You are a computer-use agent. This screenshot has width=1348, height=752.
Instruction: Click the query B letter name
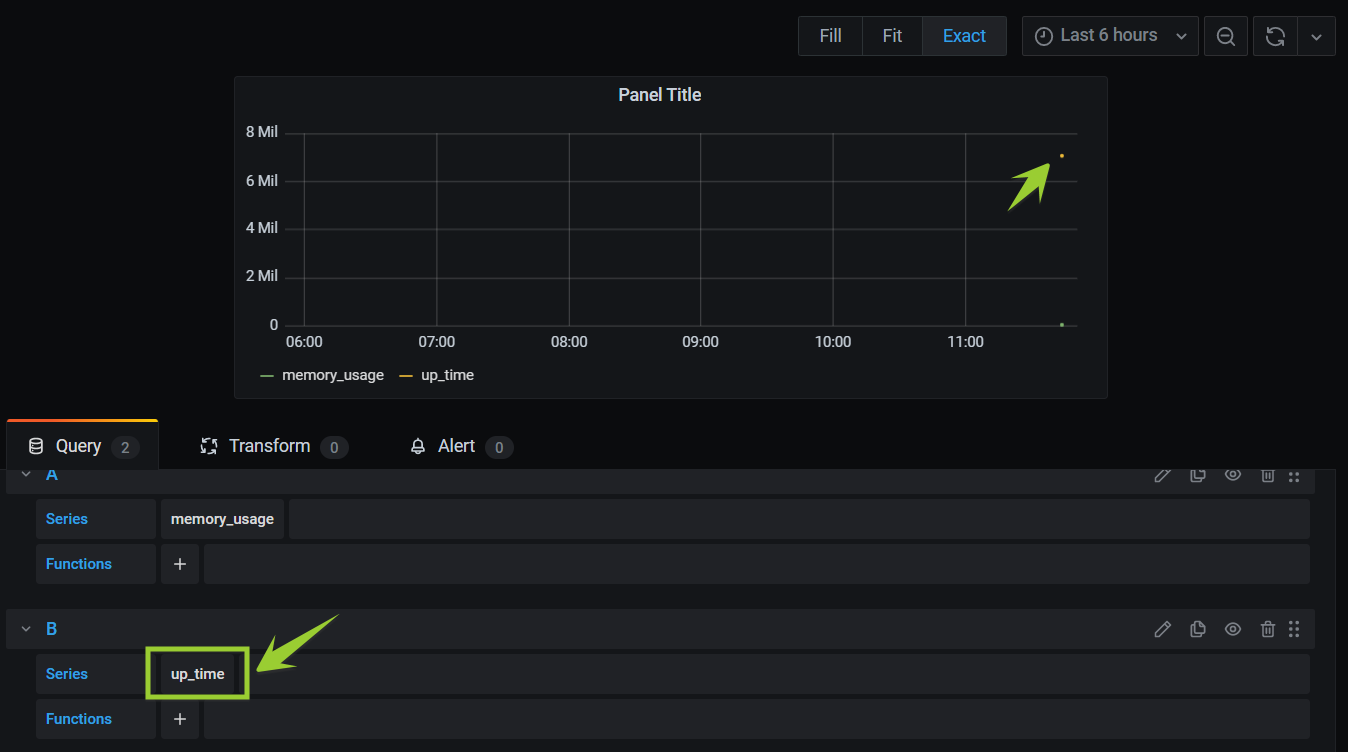pos(52,629)
